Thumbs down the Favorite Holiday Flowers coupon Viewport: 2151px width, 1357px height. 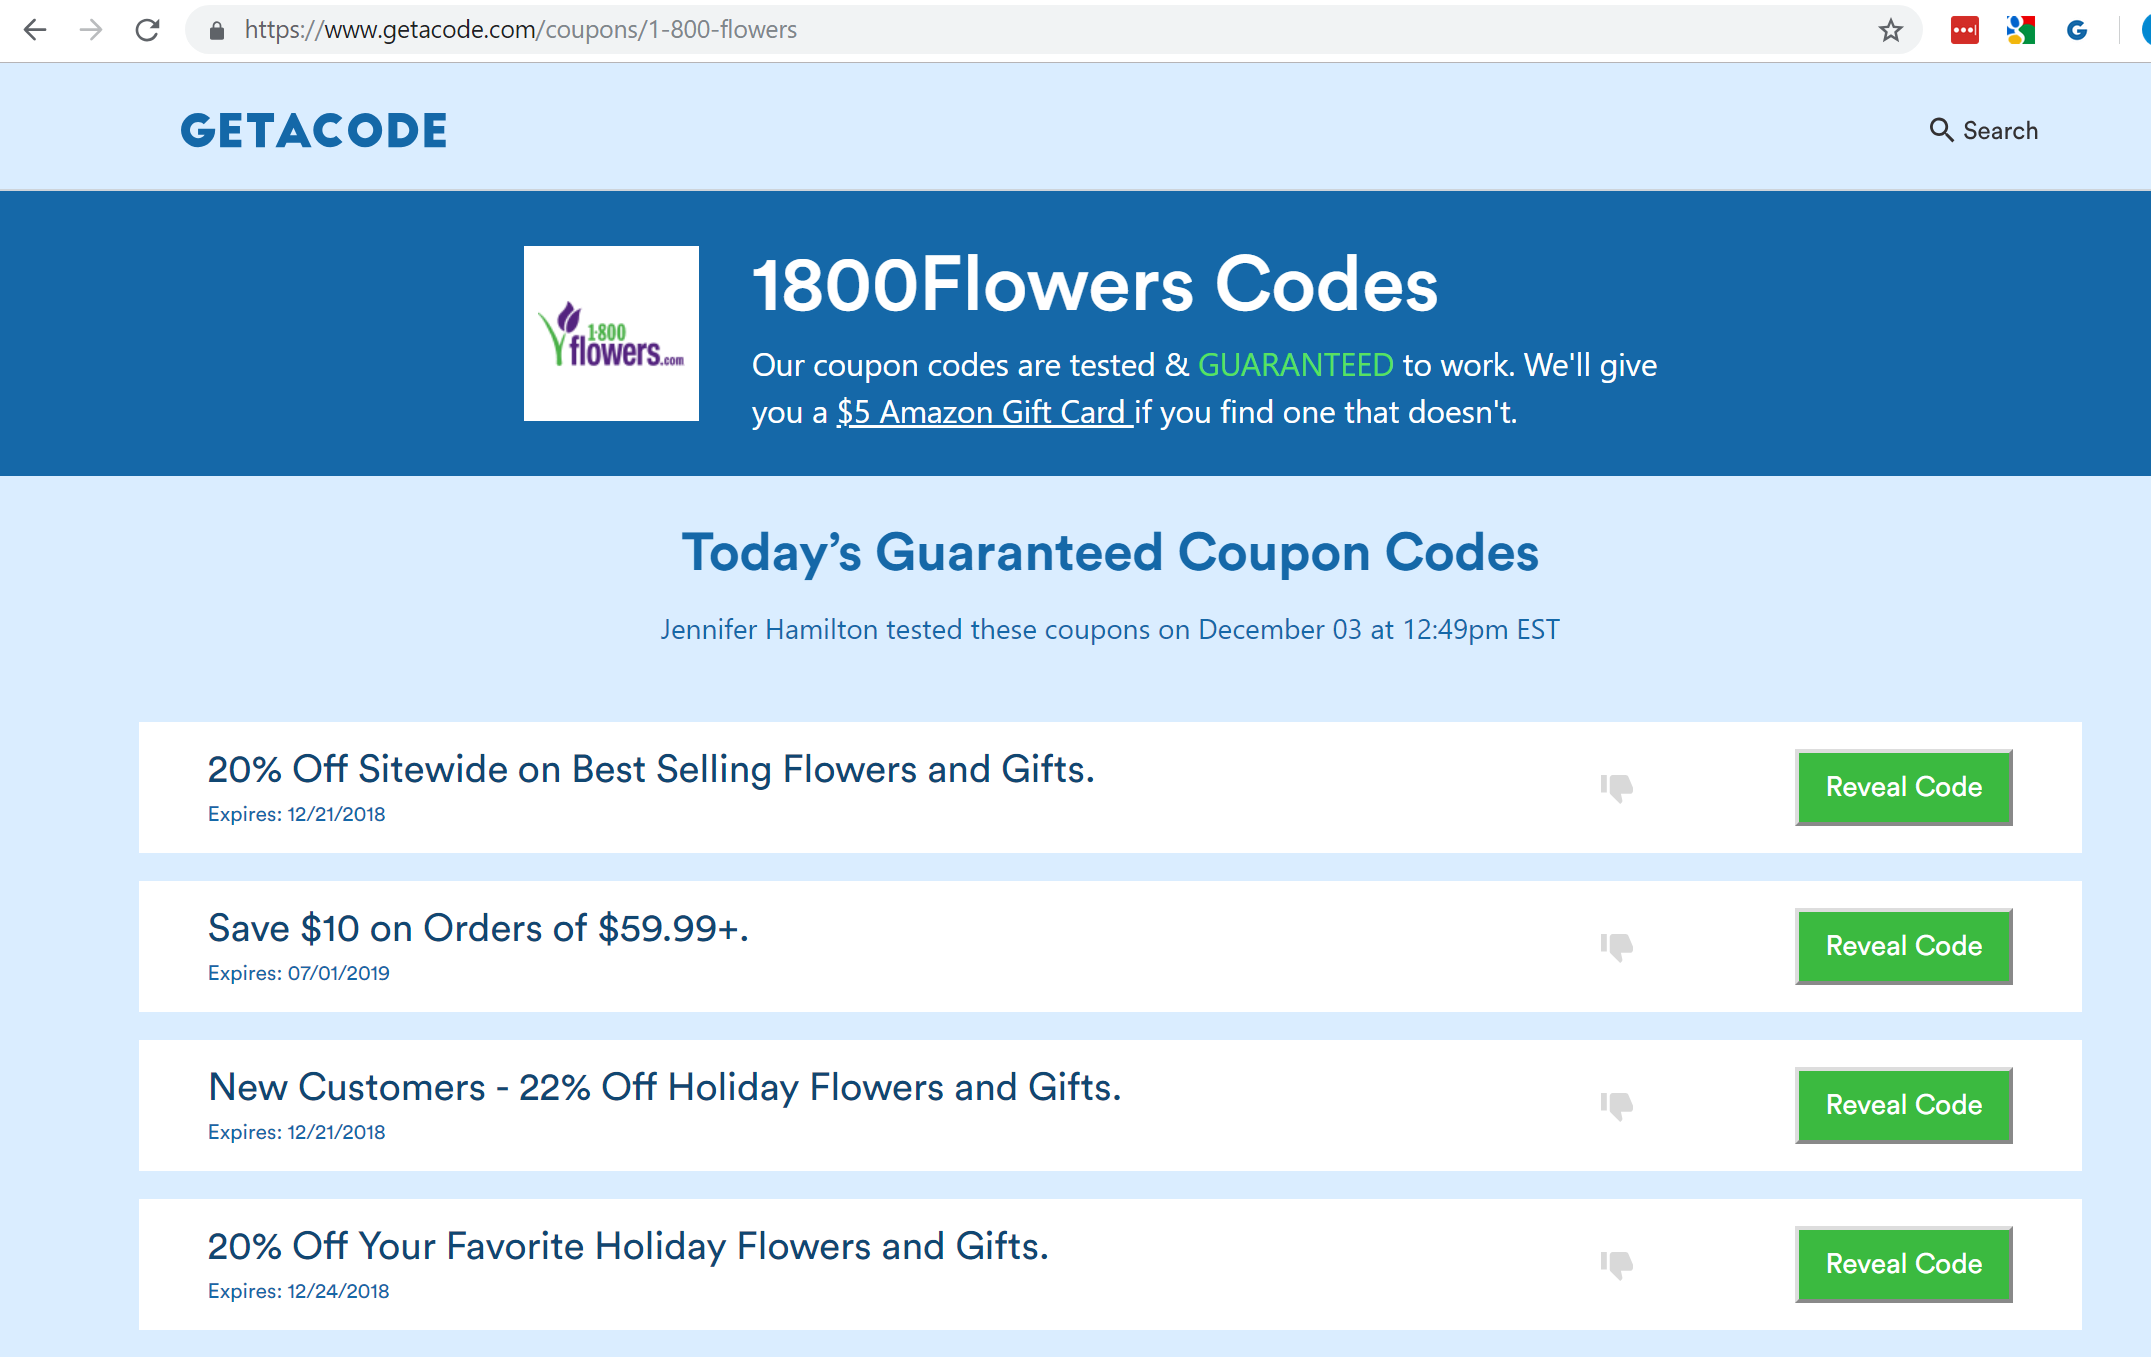(x=1616, y=1264)
